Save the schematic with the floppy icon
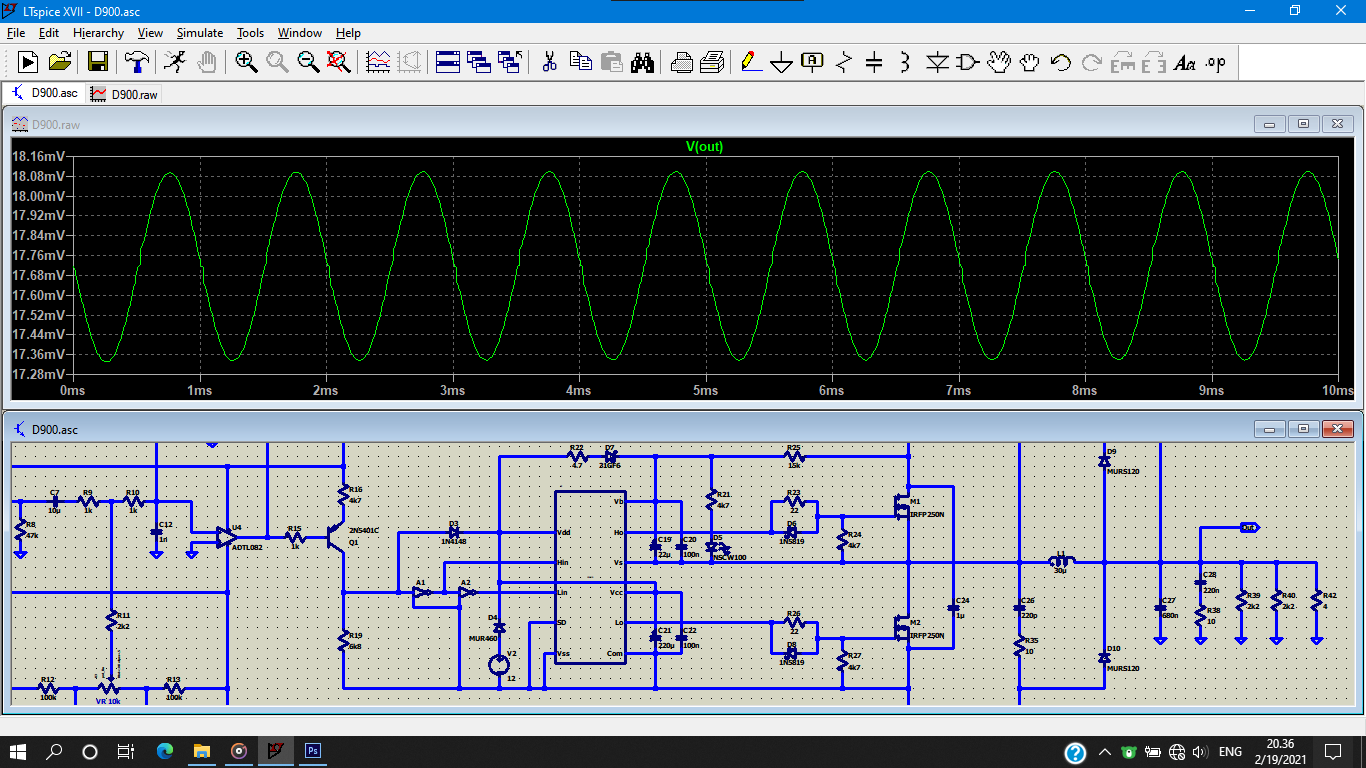 pyautogui.click(x=98, y=62)
